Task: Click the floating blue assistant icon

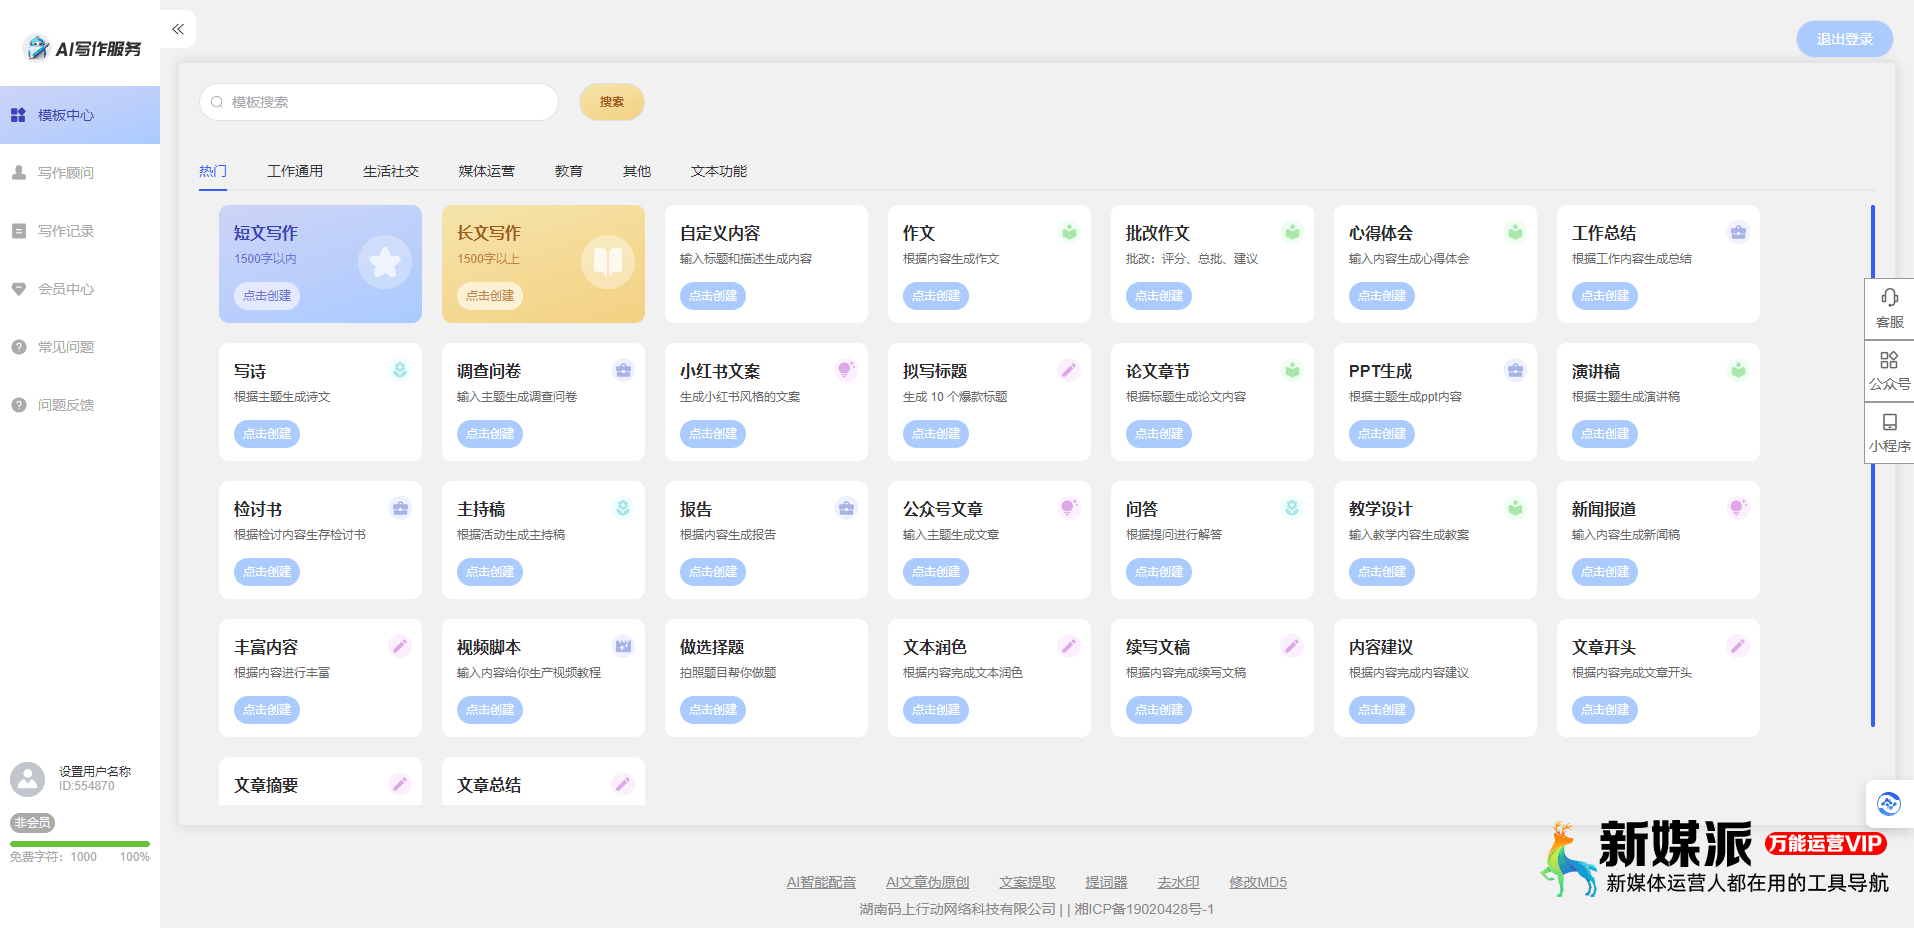Action: pyautogui.click(x=1888, y=803)
